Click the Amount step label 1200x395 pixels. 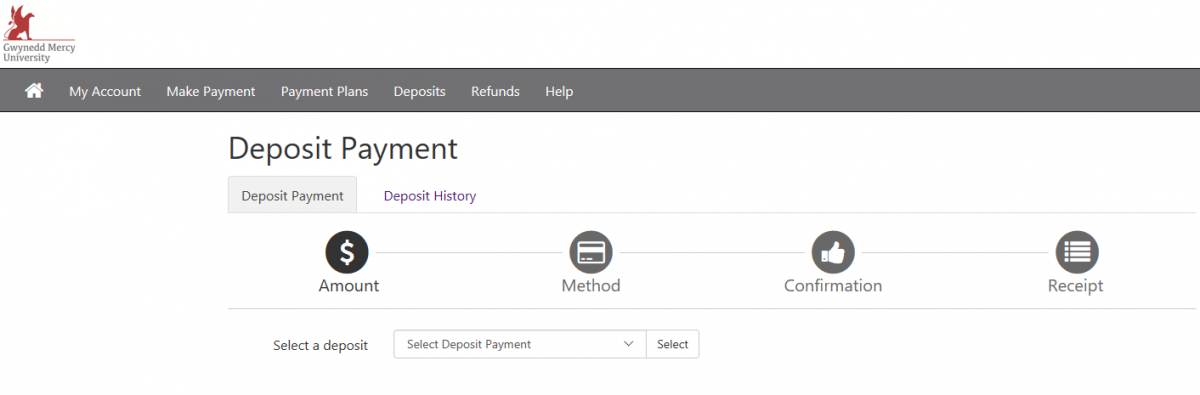349,286
